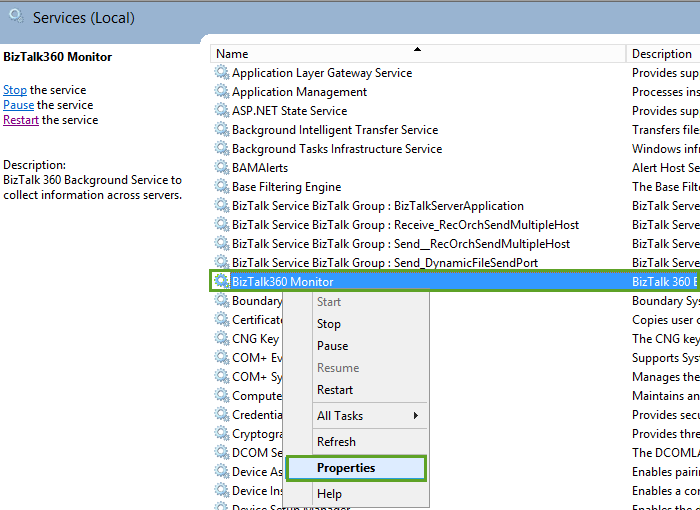The height and width of the screenshot is (510, 700).
Task: Open Properties from the context menu
Action: 346,468
